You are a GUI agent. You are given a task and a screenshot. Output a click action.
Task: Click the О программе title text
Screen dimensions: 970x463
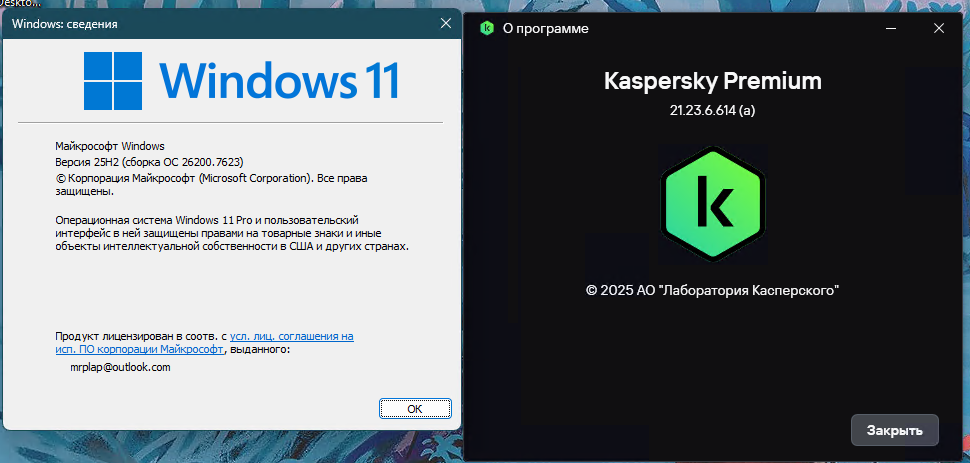[546, 28]
